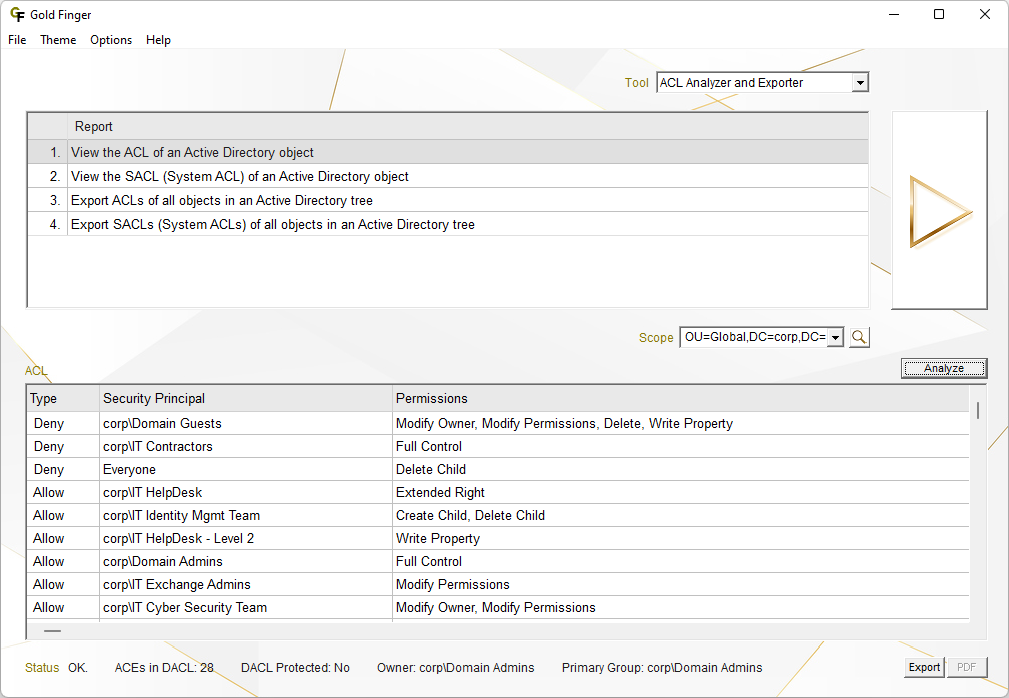This screenshot has height=698, width=1009.
Task: Select the corp\IT Cyber Security Team row
Action: [x=184, y=608]
